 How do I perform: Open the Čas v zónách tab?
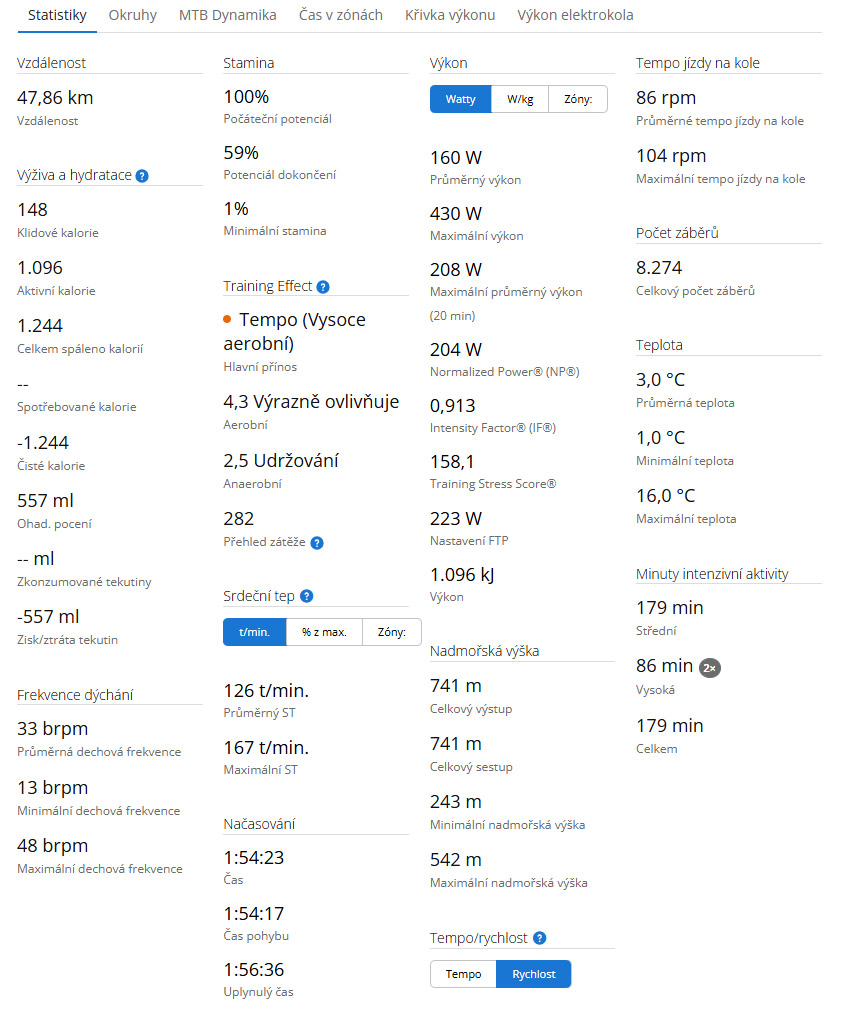(340, 15)
